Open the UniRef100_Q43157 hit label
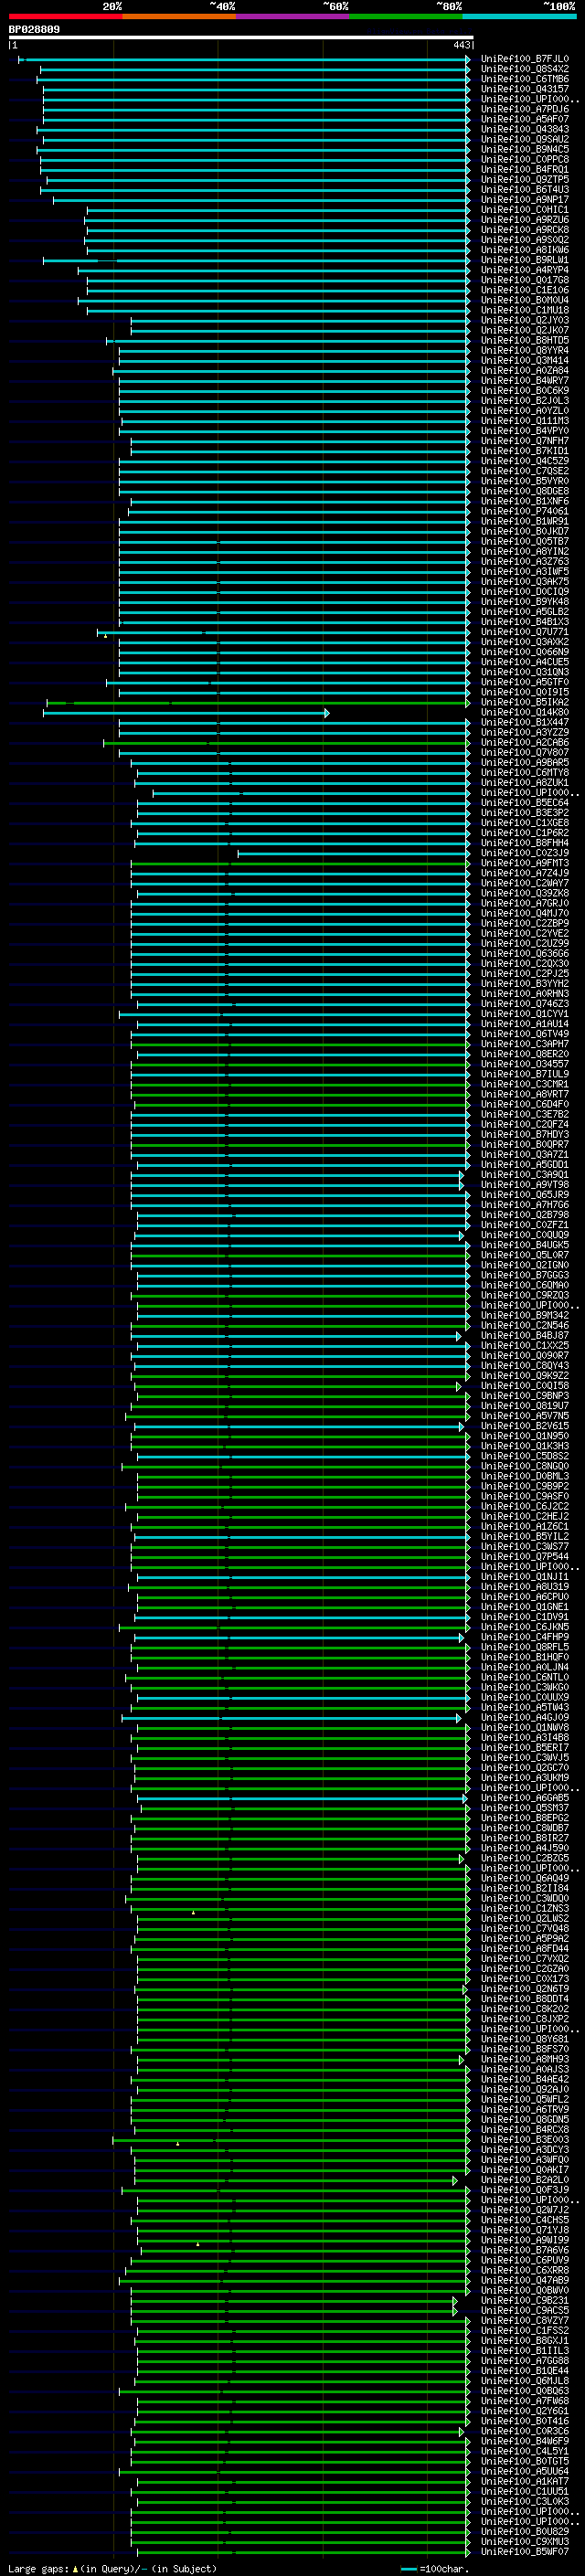This screenshot has width=585, height=2576. (x=525, y=90)
